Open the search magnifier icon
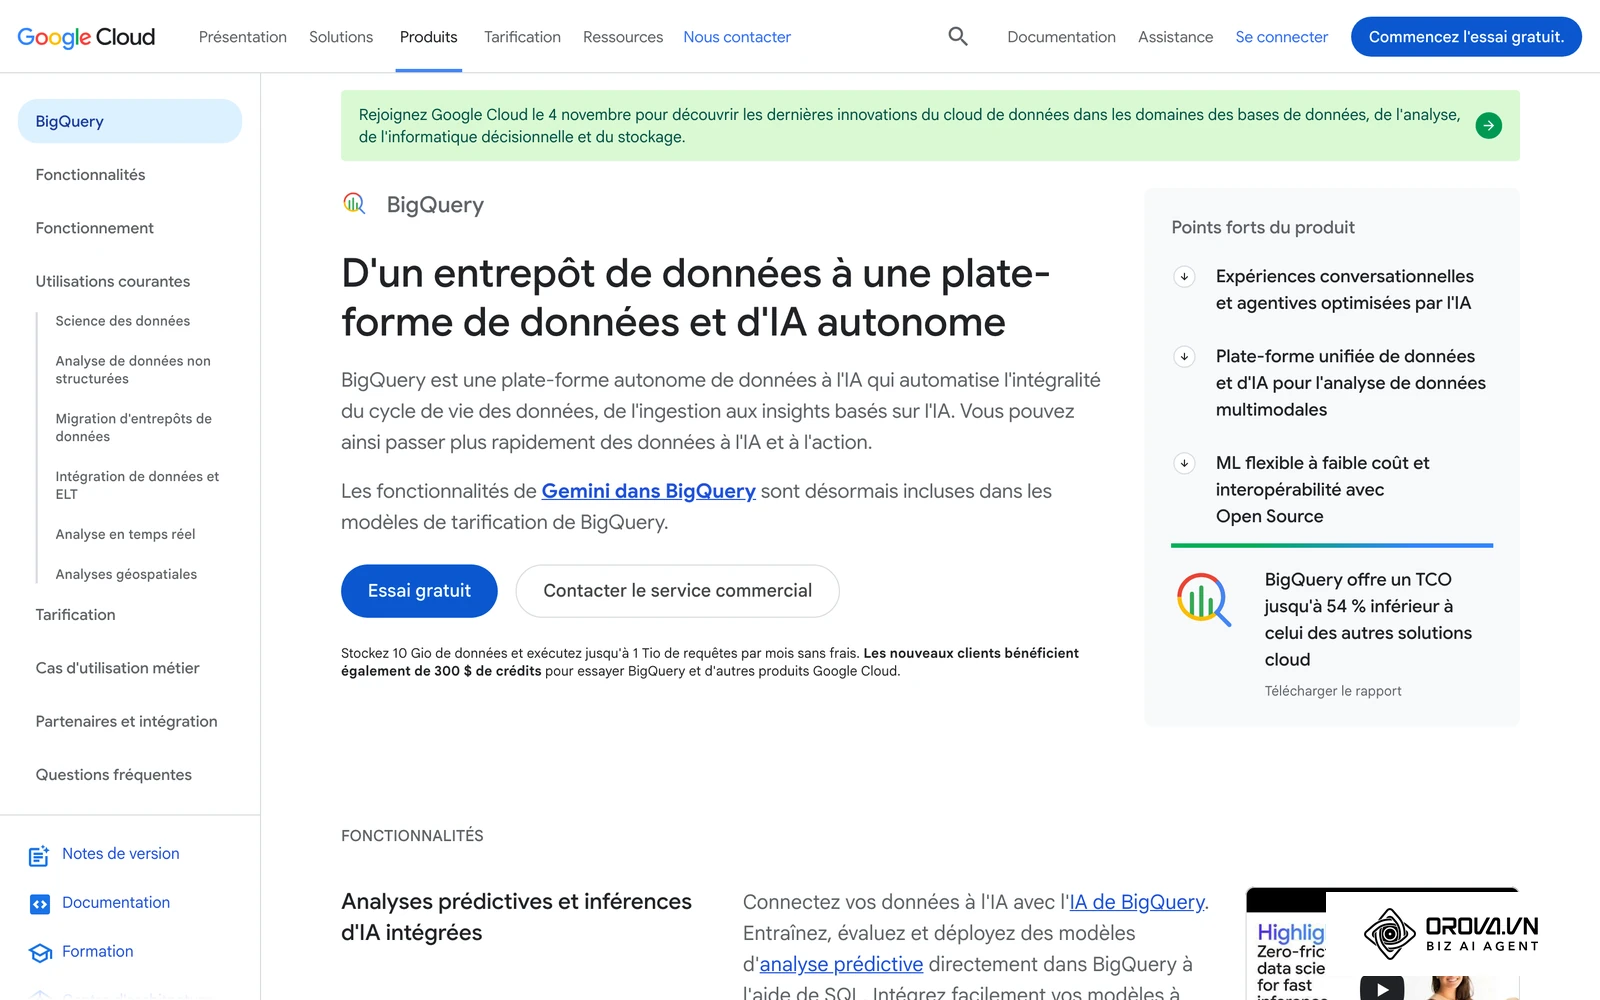Screen dimensions: 1600x1000 click(x=958, y=37)
